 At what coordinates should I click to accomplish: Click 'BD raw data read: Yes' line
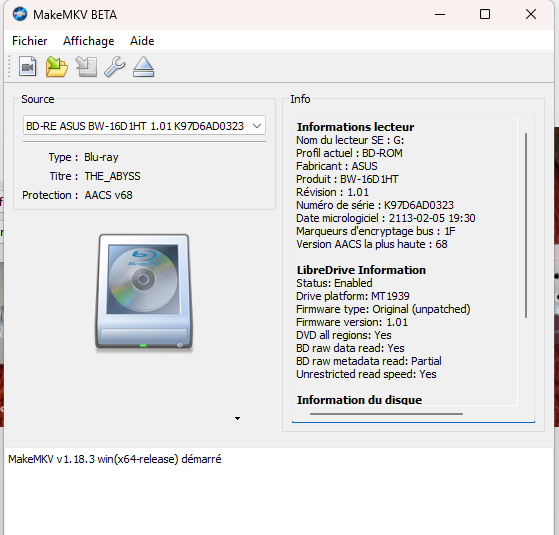point(350,348)
